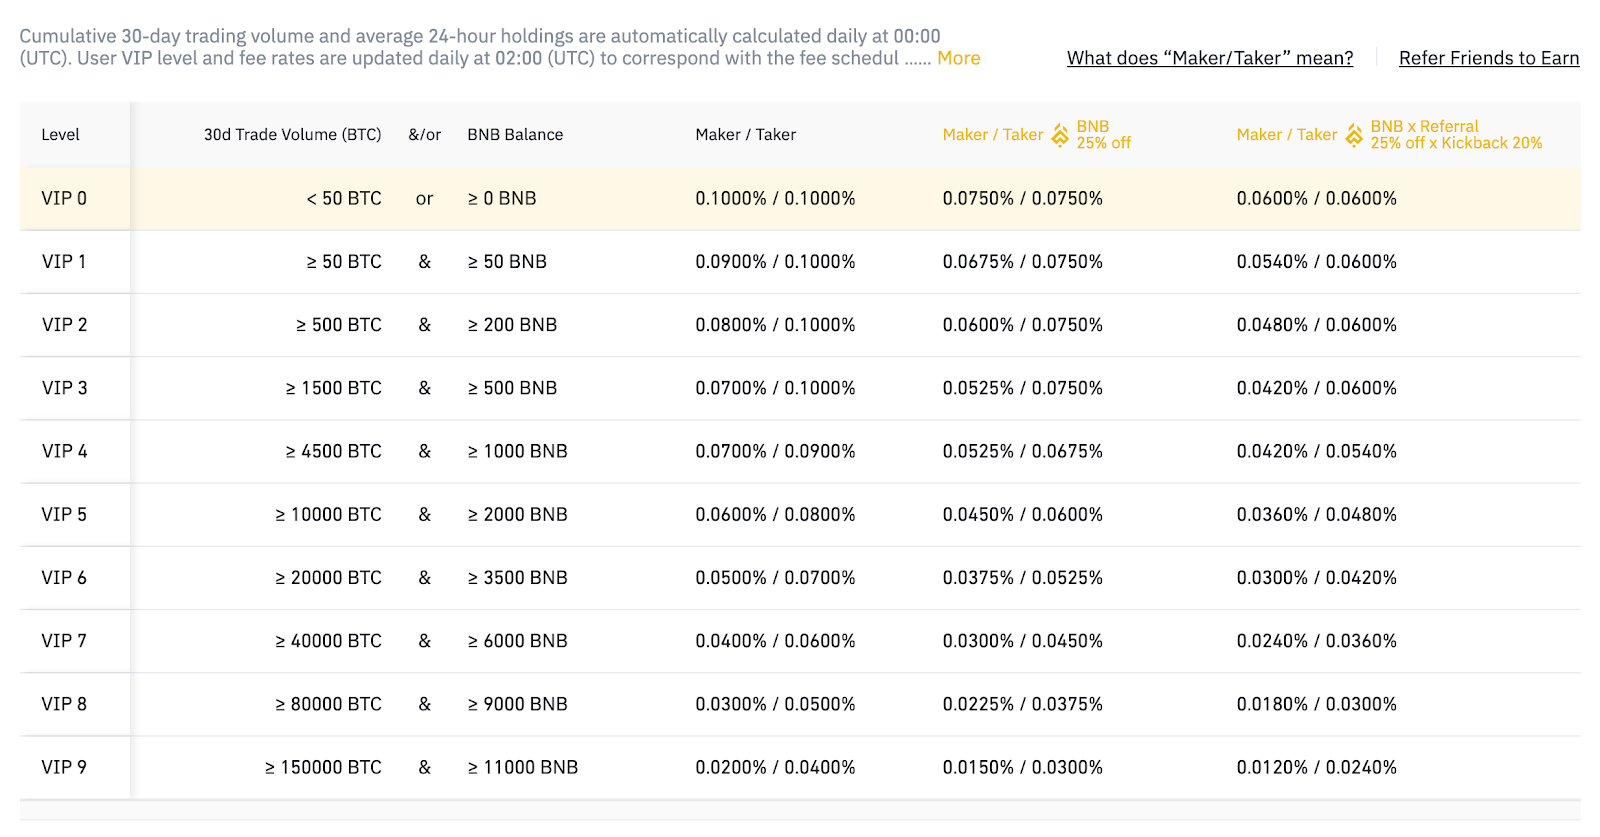Select the VIP 1 level cell

pyautogui.click(x=64, y=261)
